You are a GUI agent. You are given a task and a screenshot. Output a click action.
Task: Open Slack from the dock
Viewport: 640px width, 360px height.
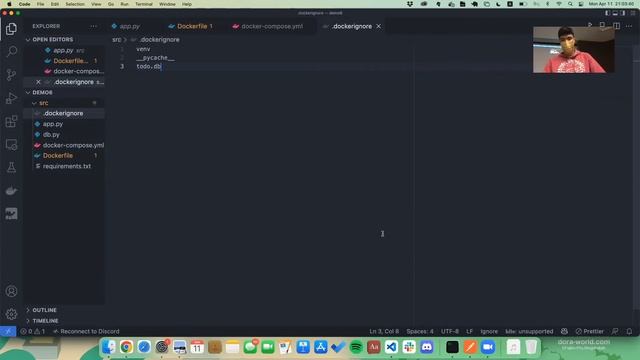[409, 347]
